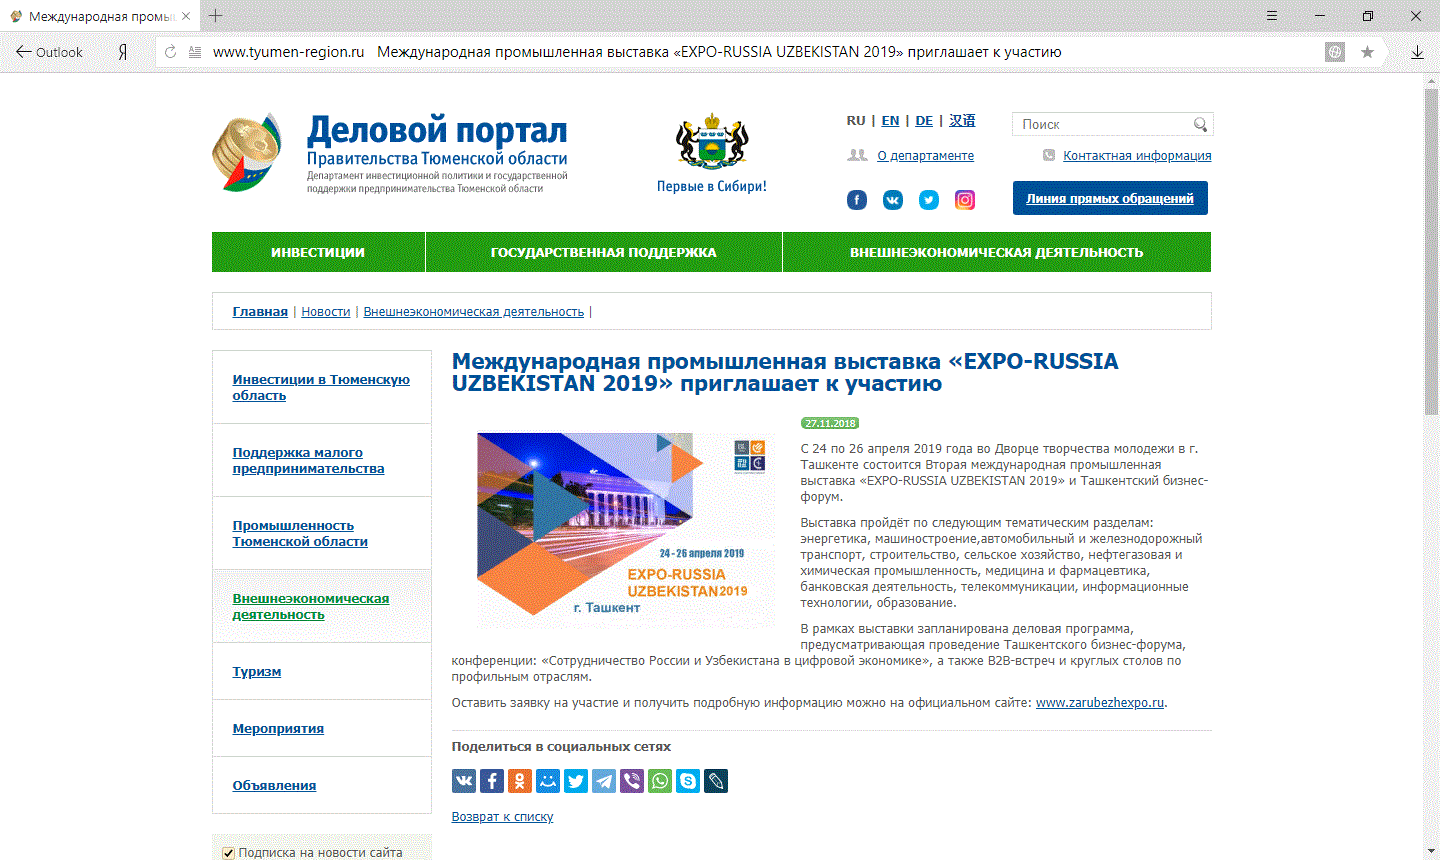Screen dimensions: 1440x860
Task: Open browser hamburger menu
Action: 1272,16
